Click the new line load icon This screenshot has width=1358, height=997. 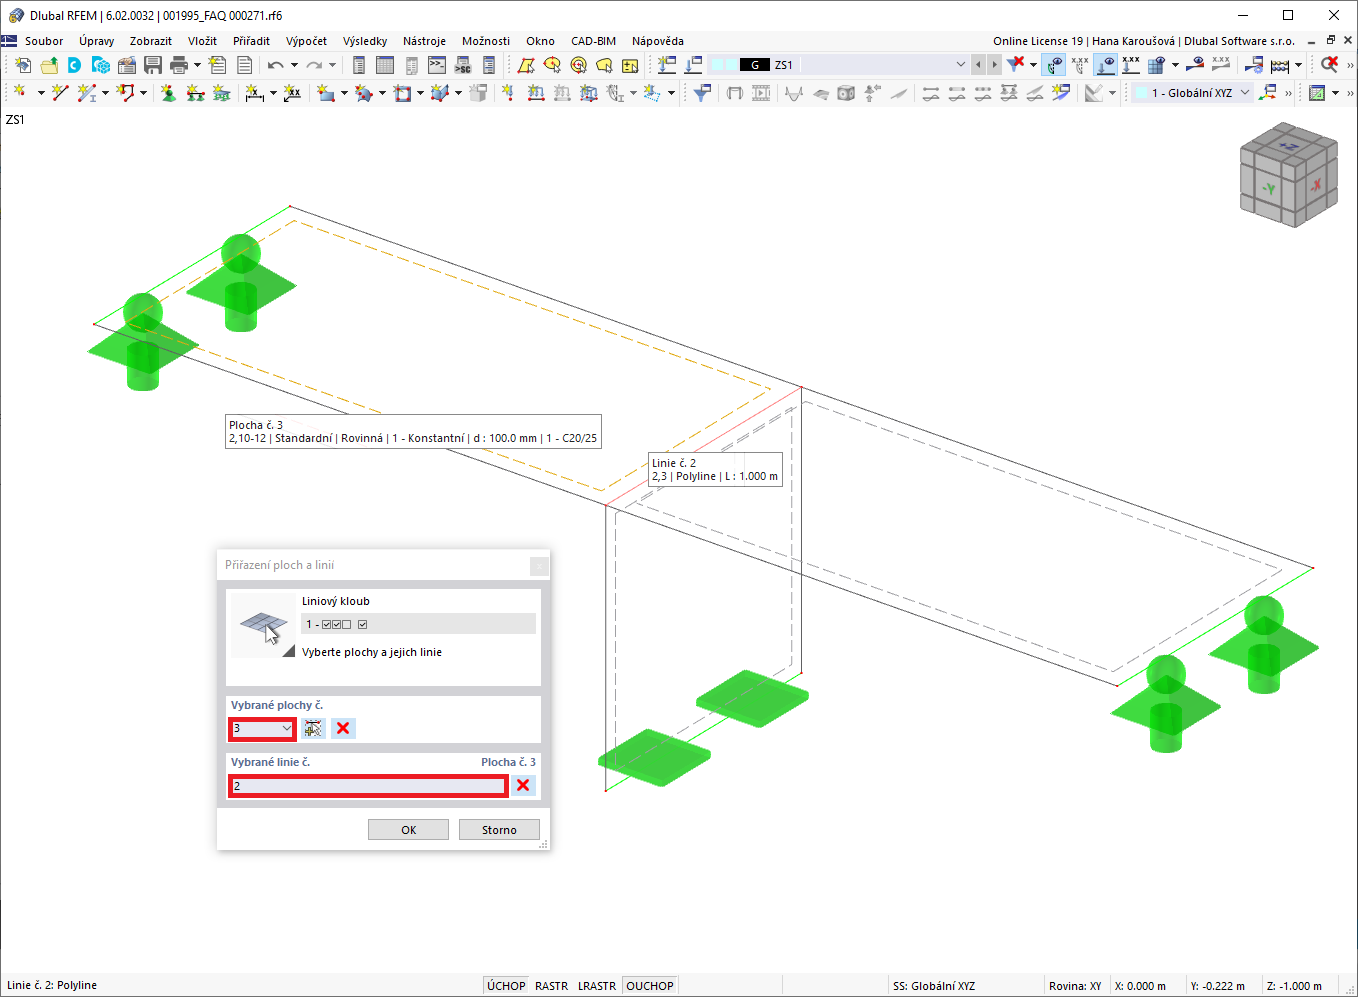coord(536,93)
